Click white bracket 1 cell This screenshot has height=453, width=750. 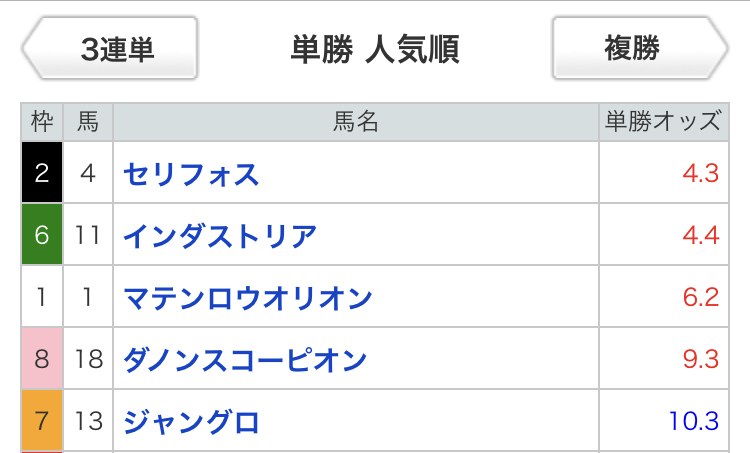pyautogui.click(x=42, y=298)
